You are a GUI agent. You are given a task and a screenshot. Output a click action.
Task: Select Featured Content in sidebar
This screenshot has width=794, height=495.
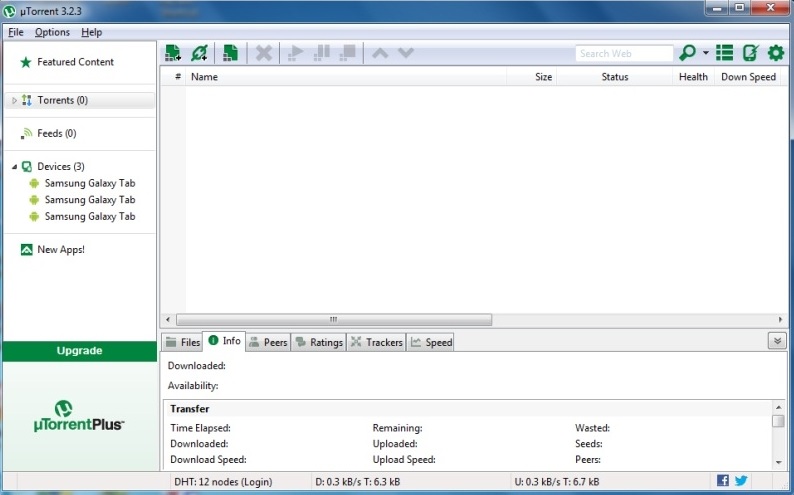(75, 62)
